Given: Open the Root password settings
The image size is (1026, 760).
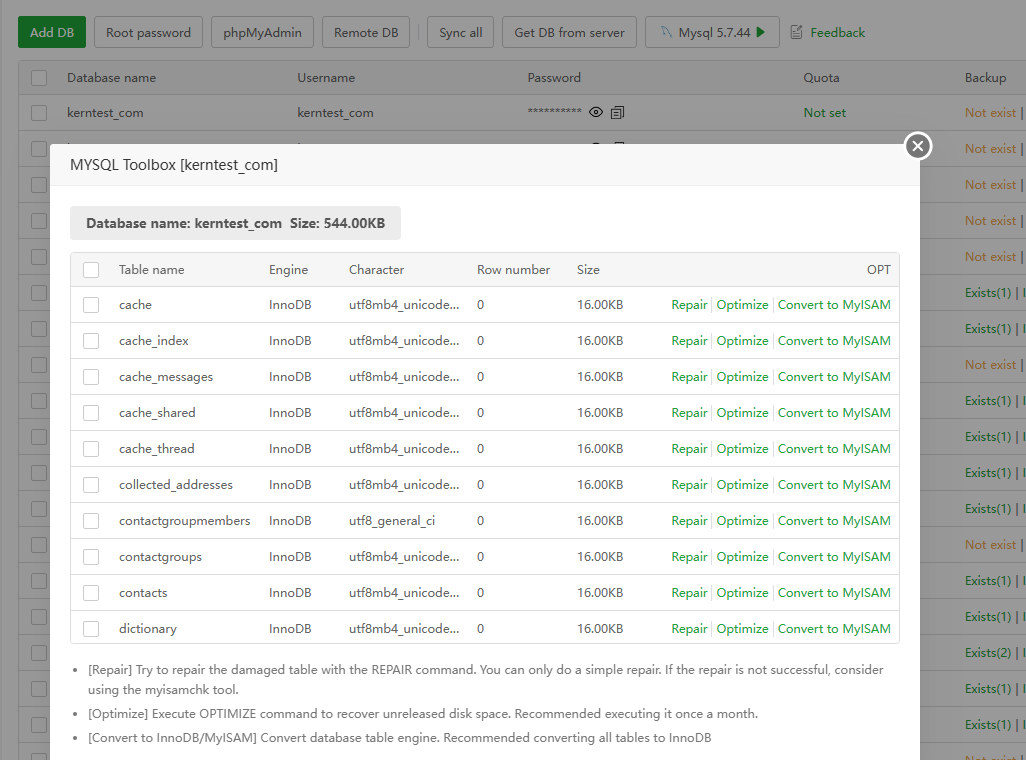Looking at the screenshot, I should (148, 32).
